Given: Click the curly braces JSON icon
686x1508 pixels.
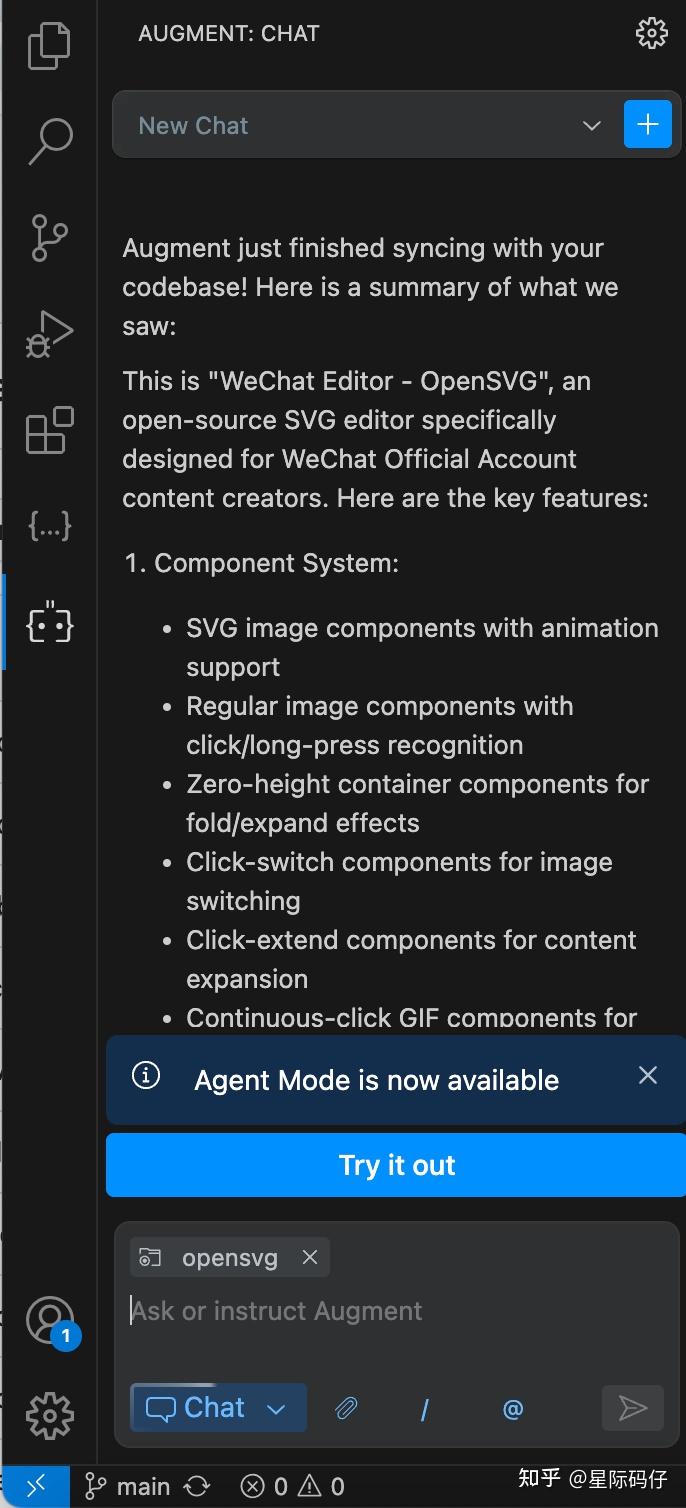Looking at the screenshot, I should click(x=49, y=528).
